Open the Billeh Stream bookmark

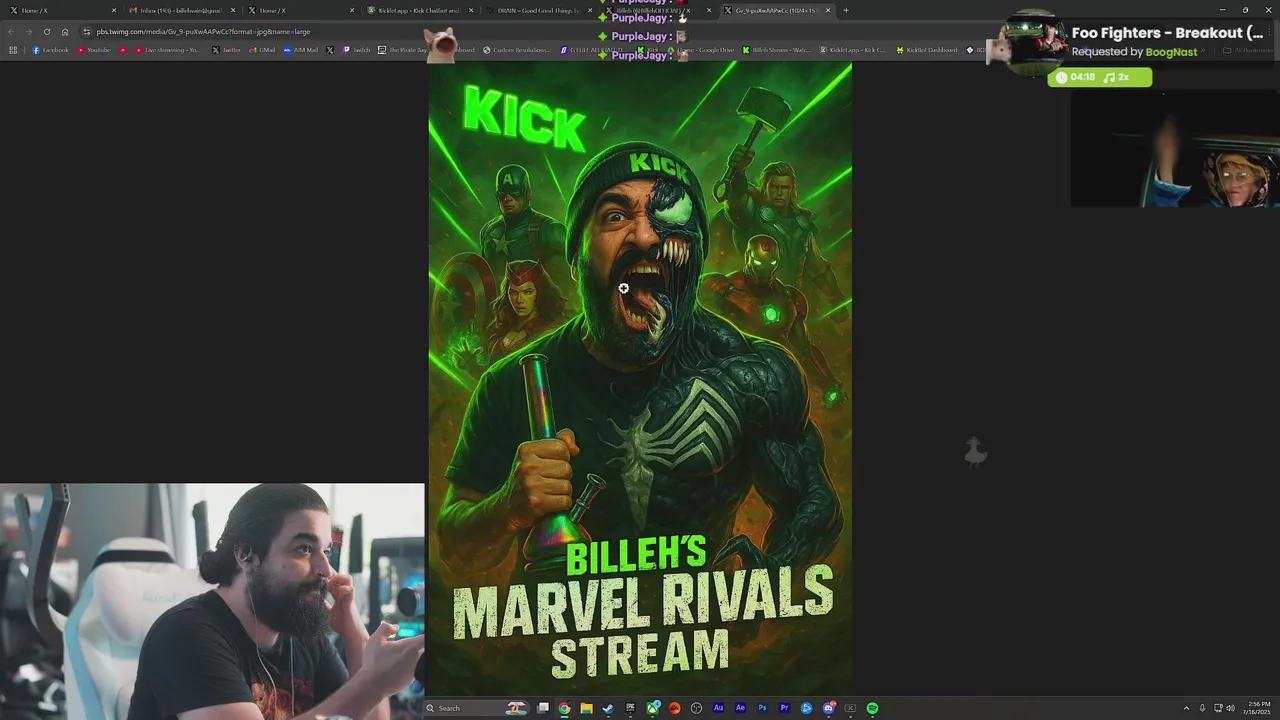point(776,50)
